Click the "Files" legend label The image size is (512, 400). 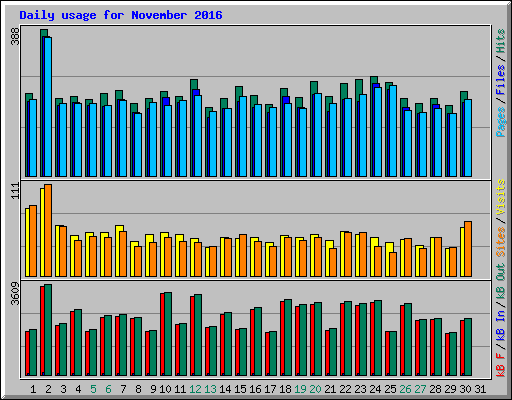coord(500,80)
